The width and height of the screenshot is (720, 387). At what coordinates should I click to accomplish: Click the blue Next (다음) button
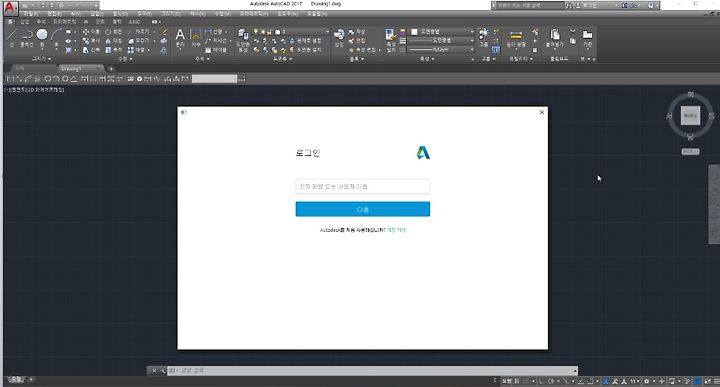point(363,209)
